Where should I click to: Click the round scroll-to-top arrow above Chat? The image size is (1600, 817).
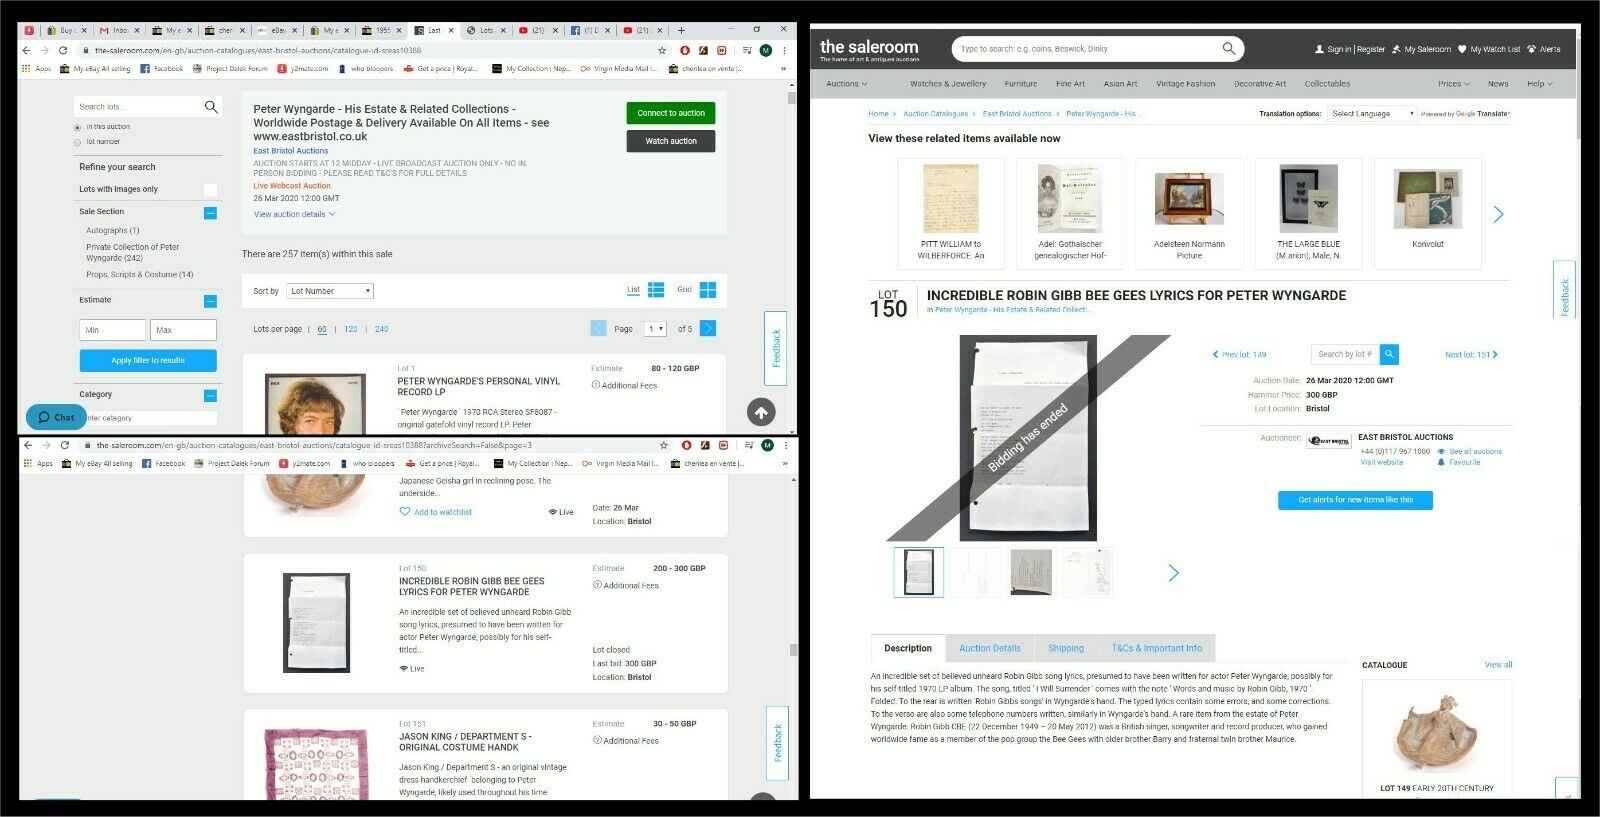(761, 412)
